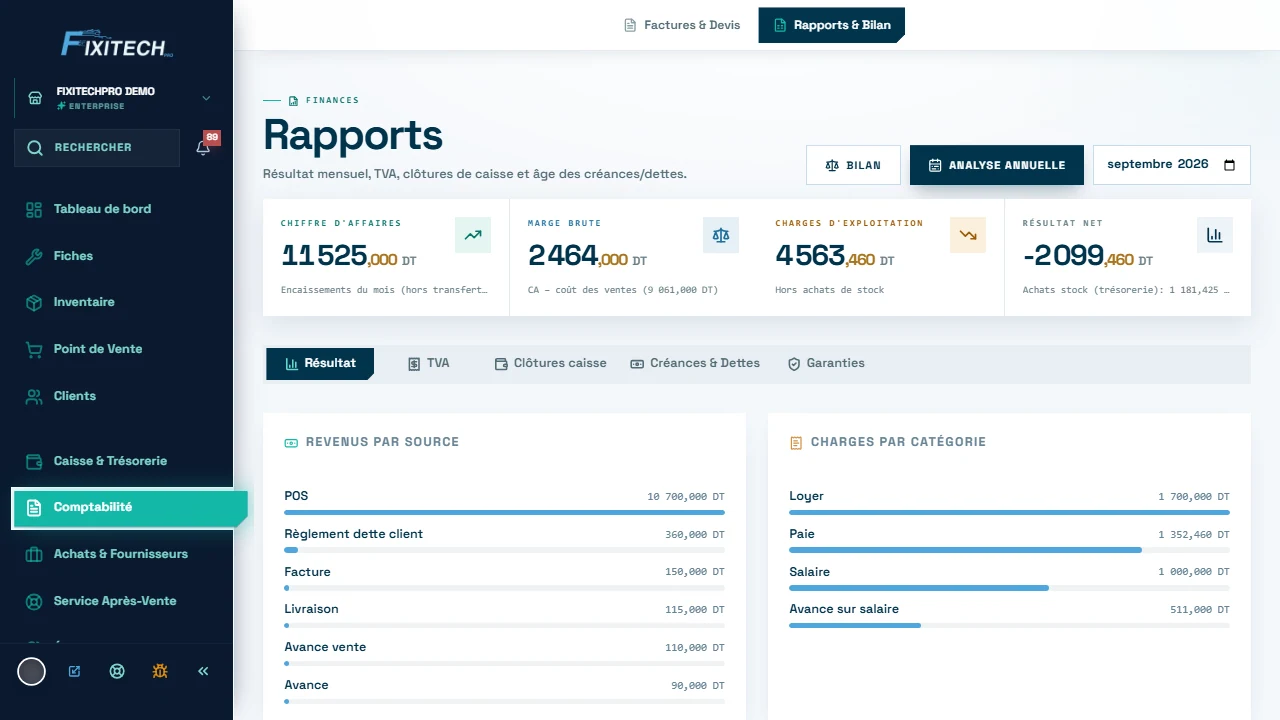Click the Paie expense progress bar
This screenshot has width=1280, height=720.
pyautogui.click(x=1009, y=550)
